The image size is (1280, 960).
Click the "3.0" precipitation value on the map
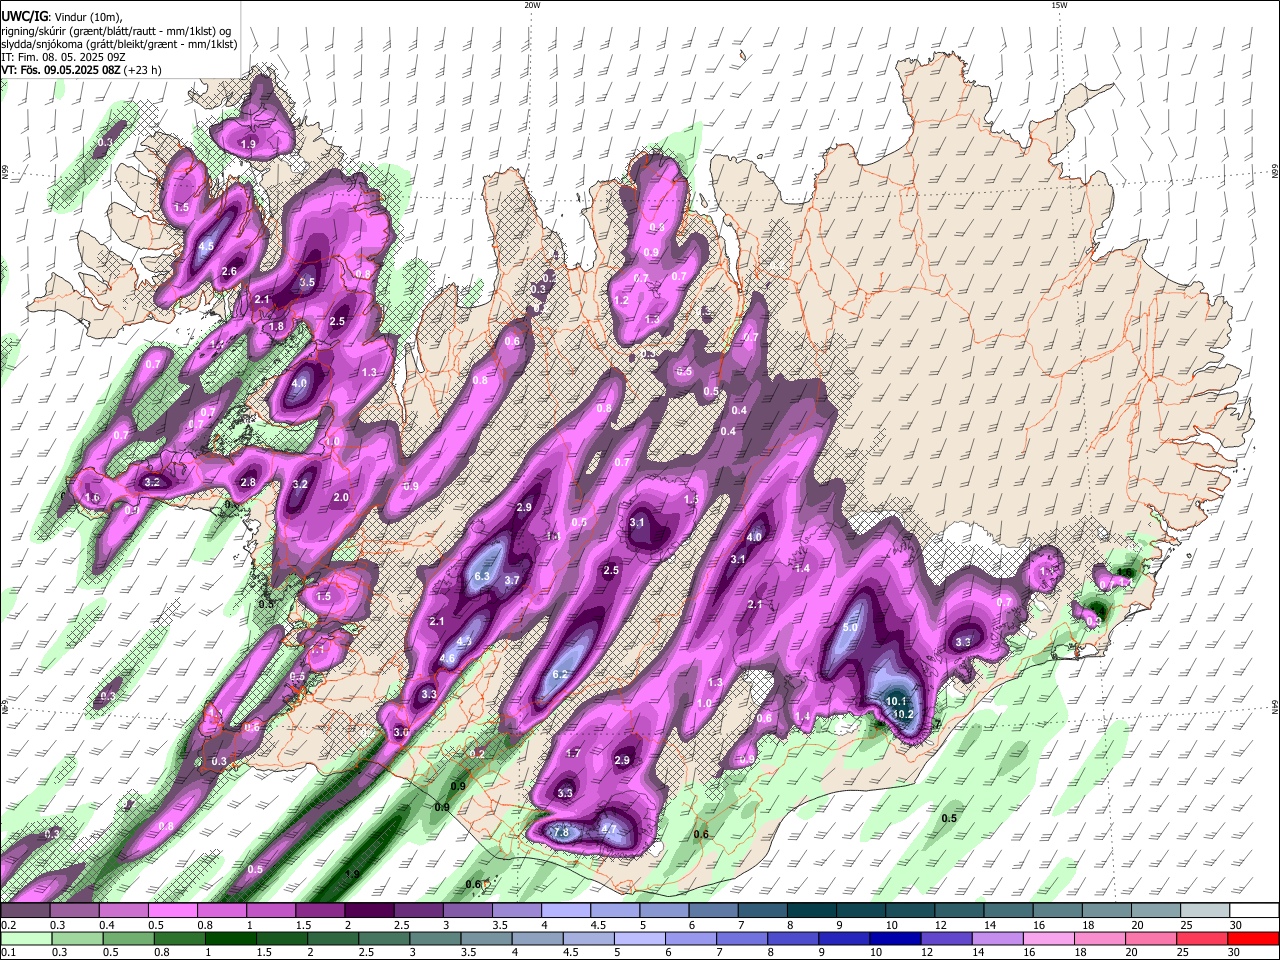coord(401,733)
